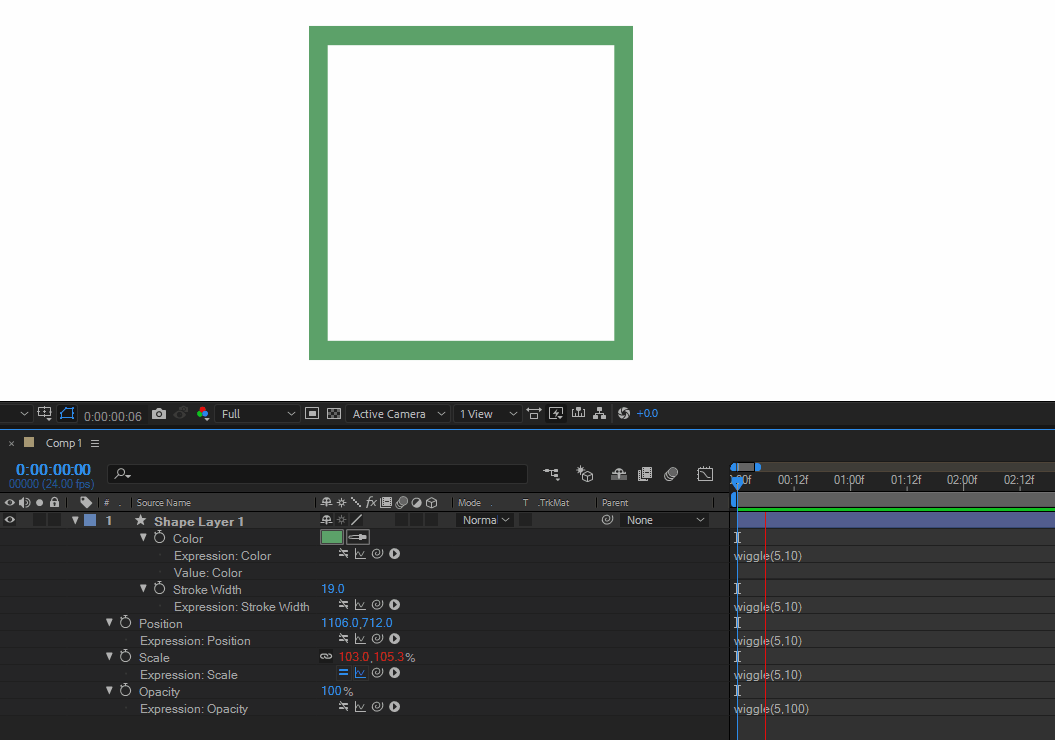Close the Comp 1 timeline tab
Viewport: 1055px width, 740px height.
tap(11, 444)
